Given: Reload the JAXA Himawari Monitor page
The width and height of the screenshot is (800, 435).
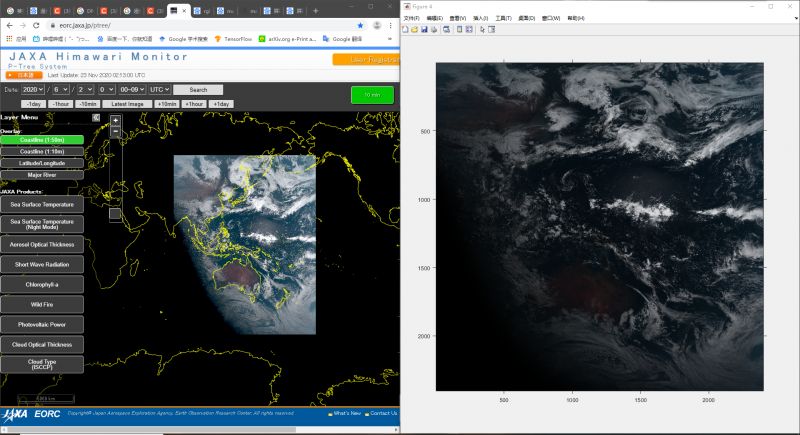Looking at the screenshot, I should (37, 25).
